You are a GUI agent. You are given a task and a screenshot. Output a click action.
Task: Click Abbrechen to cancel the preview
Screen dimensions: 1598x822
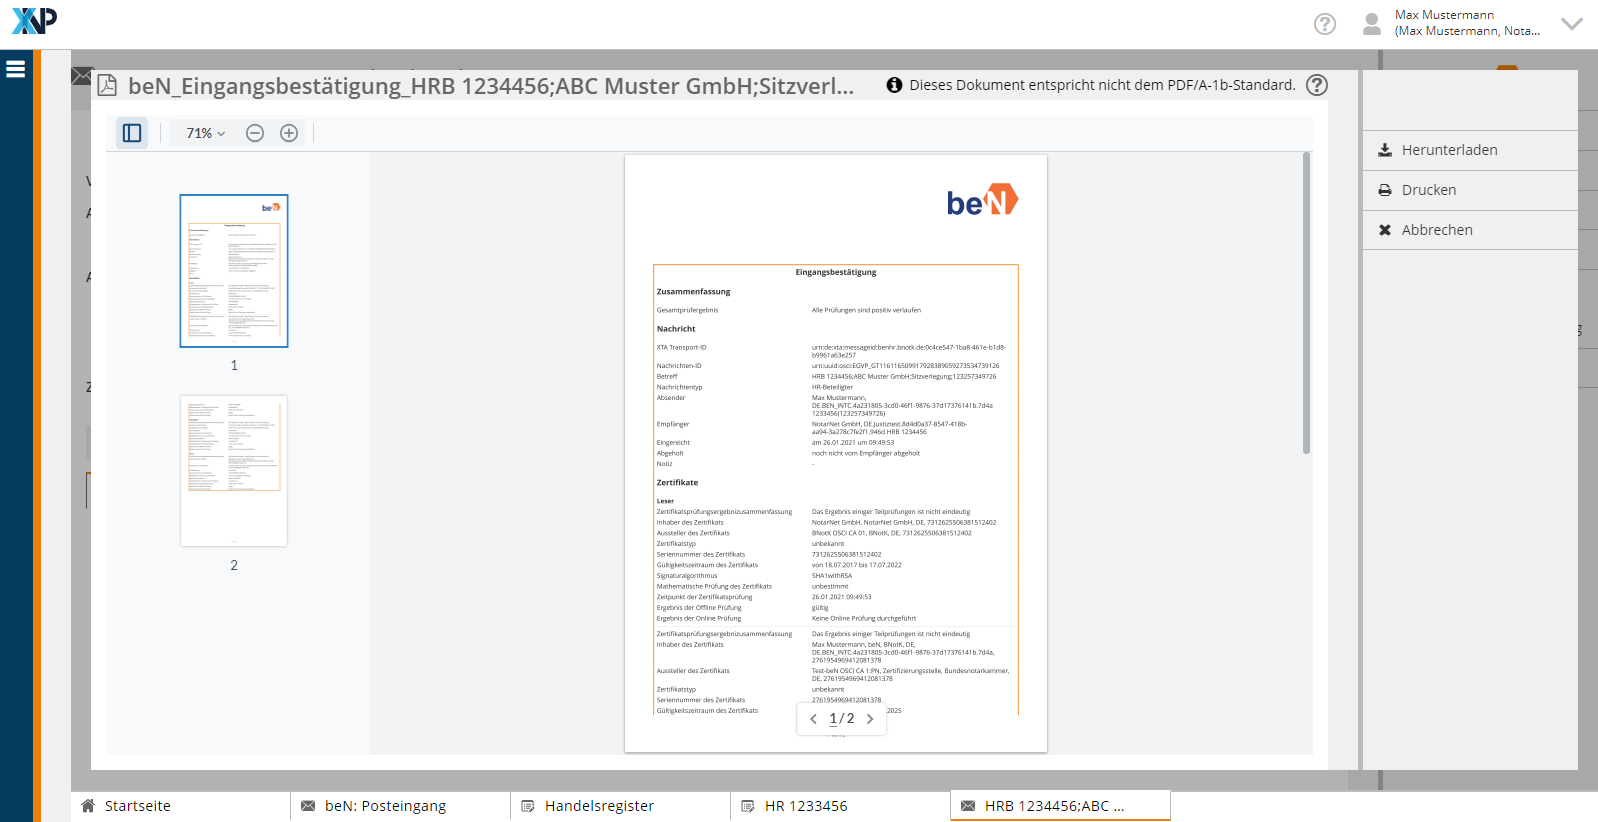coord(1470,230)
